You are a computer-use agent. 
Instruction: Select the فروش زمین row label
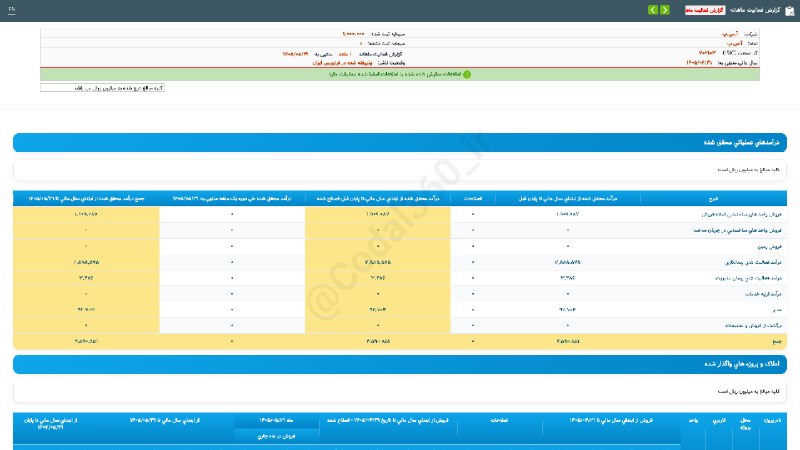coord(769,246)
